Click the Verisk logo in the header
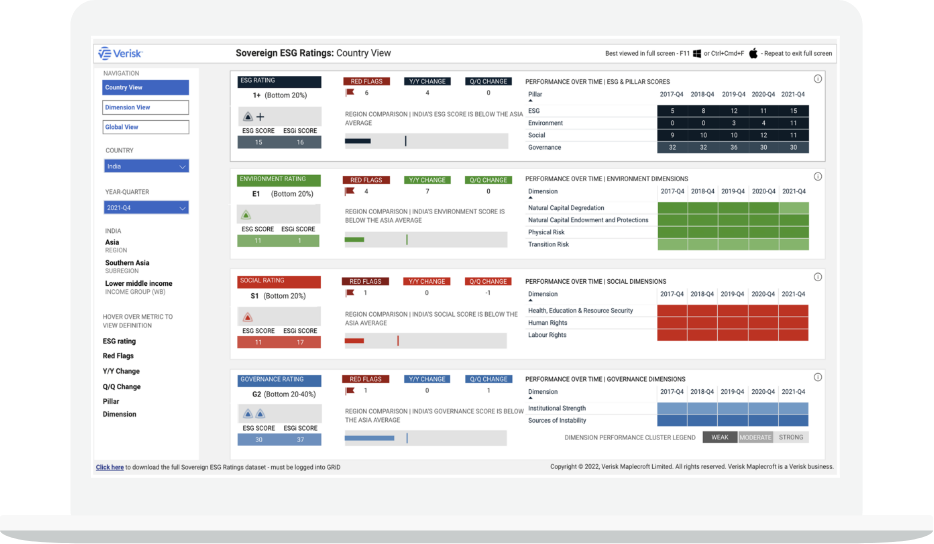The image size is (934, 544). 121,53
